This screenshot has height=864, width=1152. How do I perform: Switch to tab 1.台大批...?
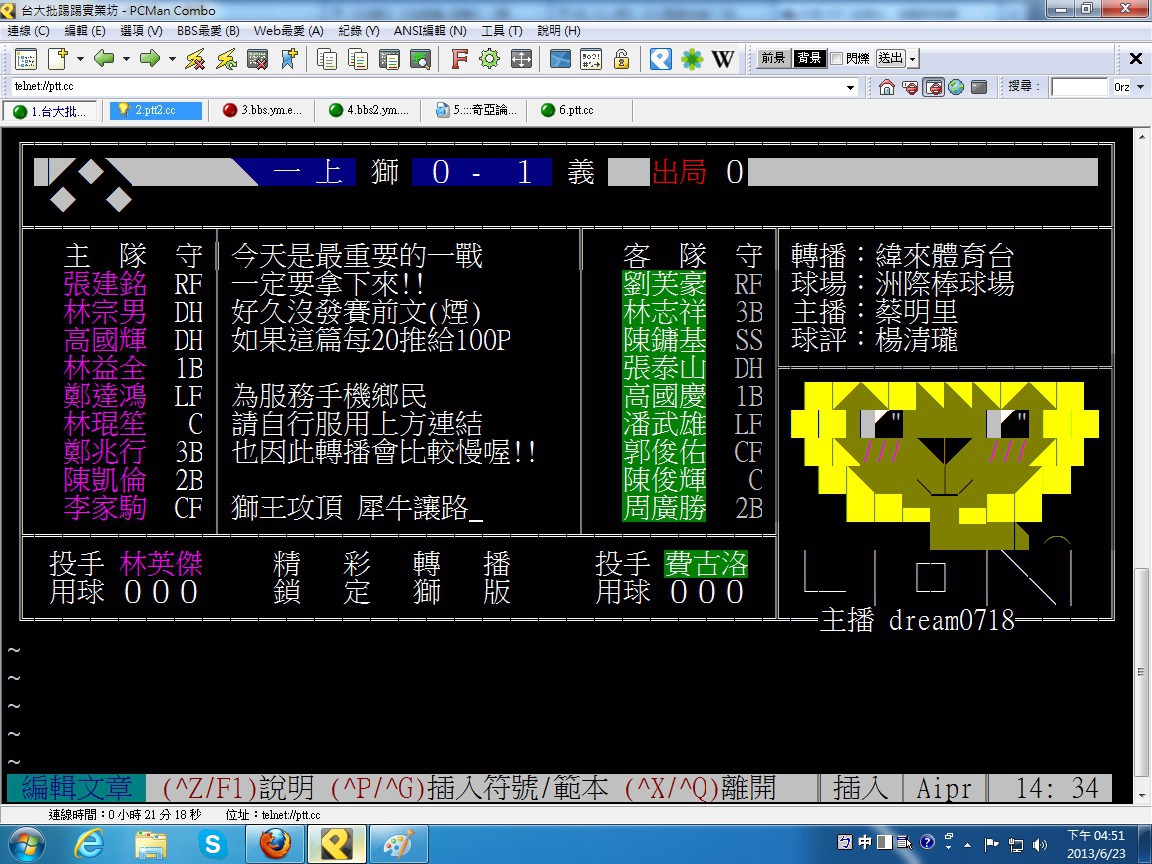coord(51,111)
